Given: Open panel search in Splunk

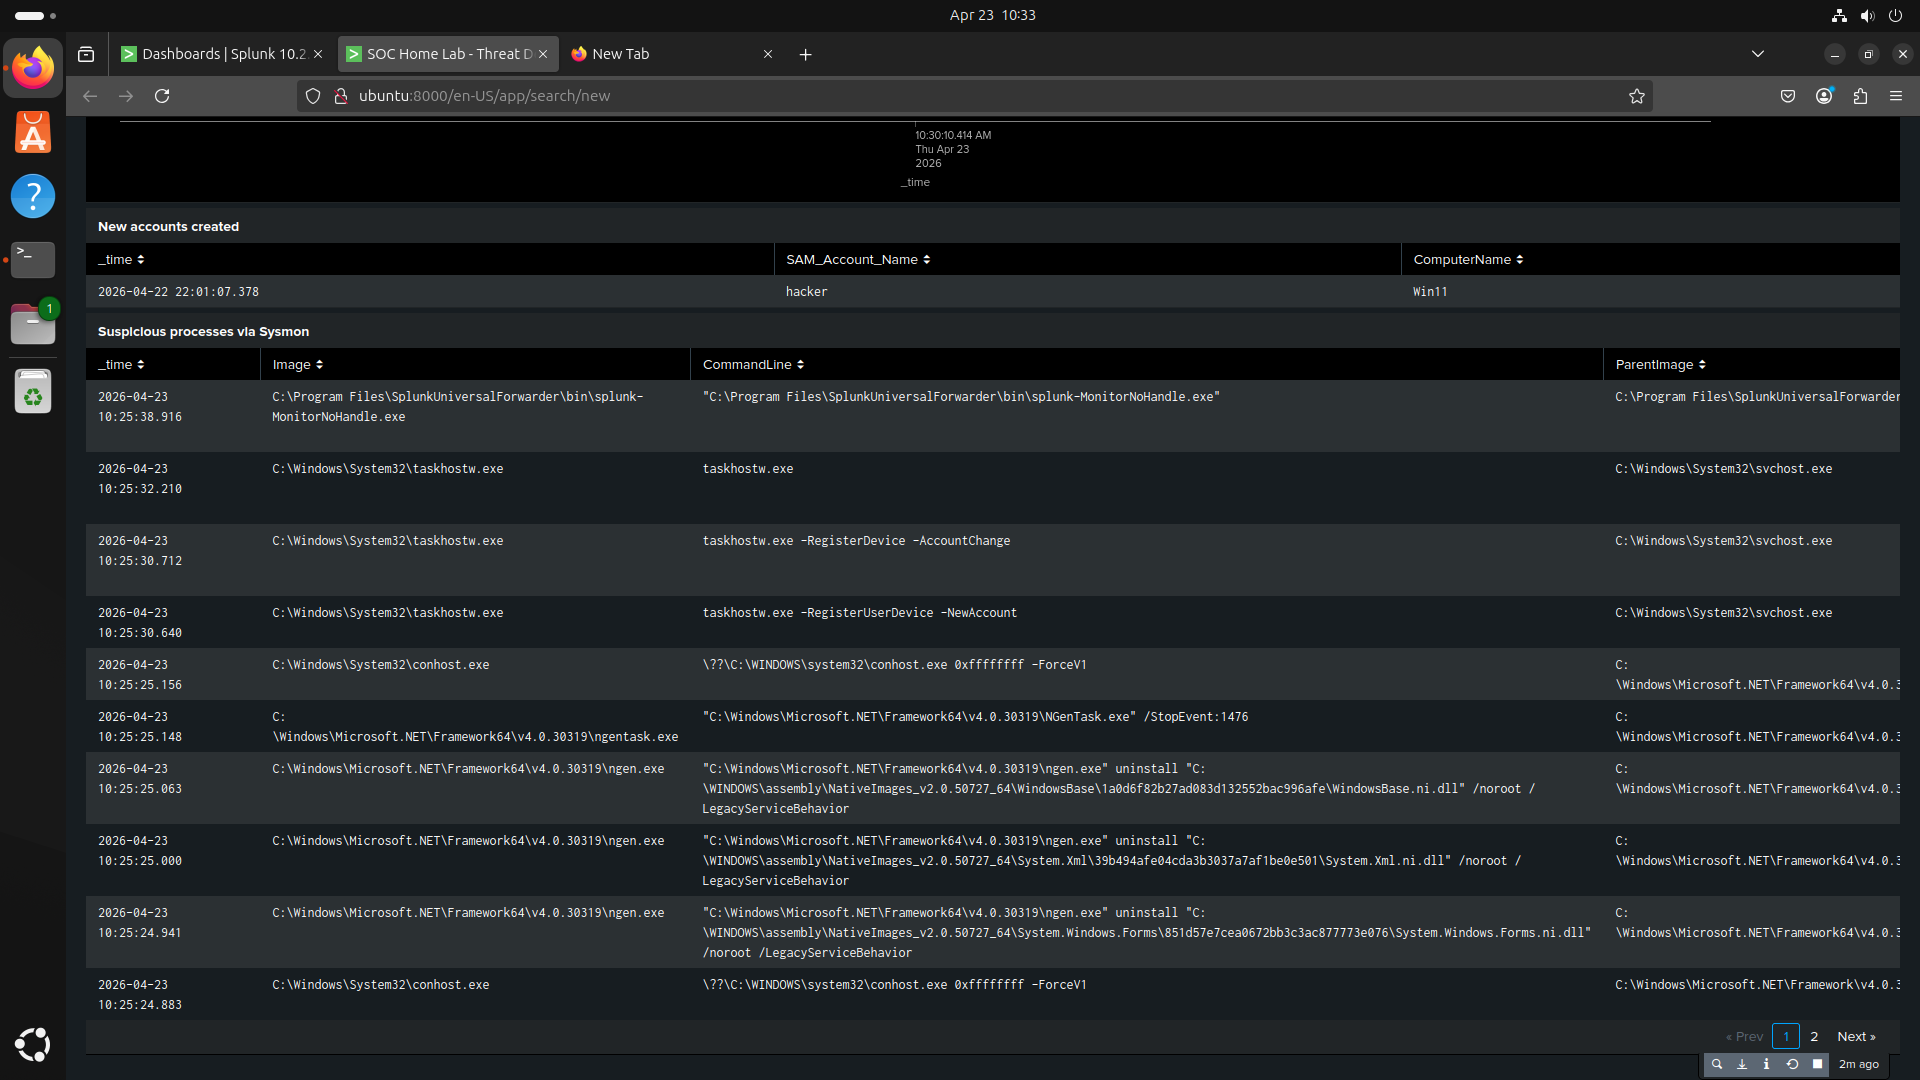Looking at the screenshot, I should point(1717,1064).
